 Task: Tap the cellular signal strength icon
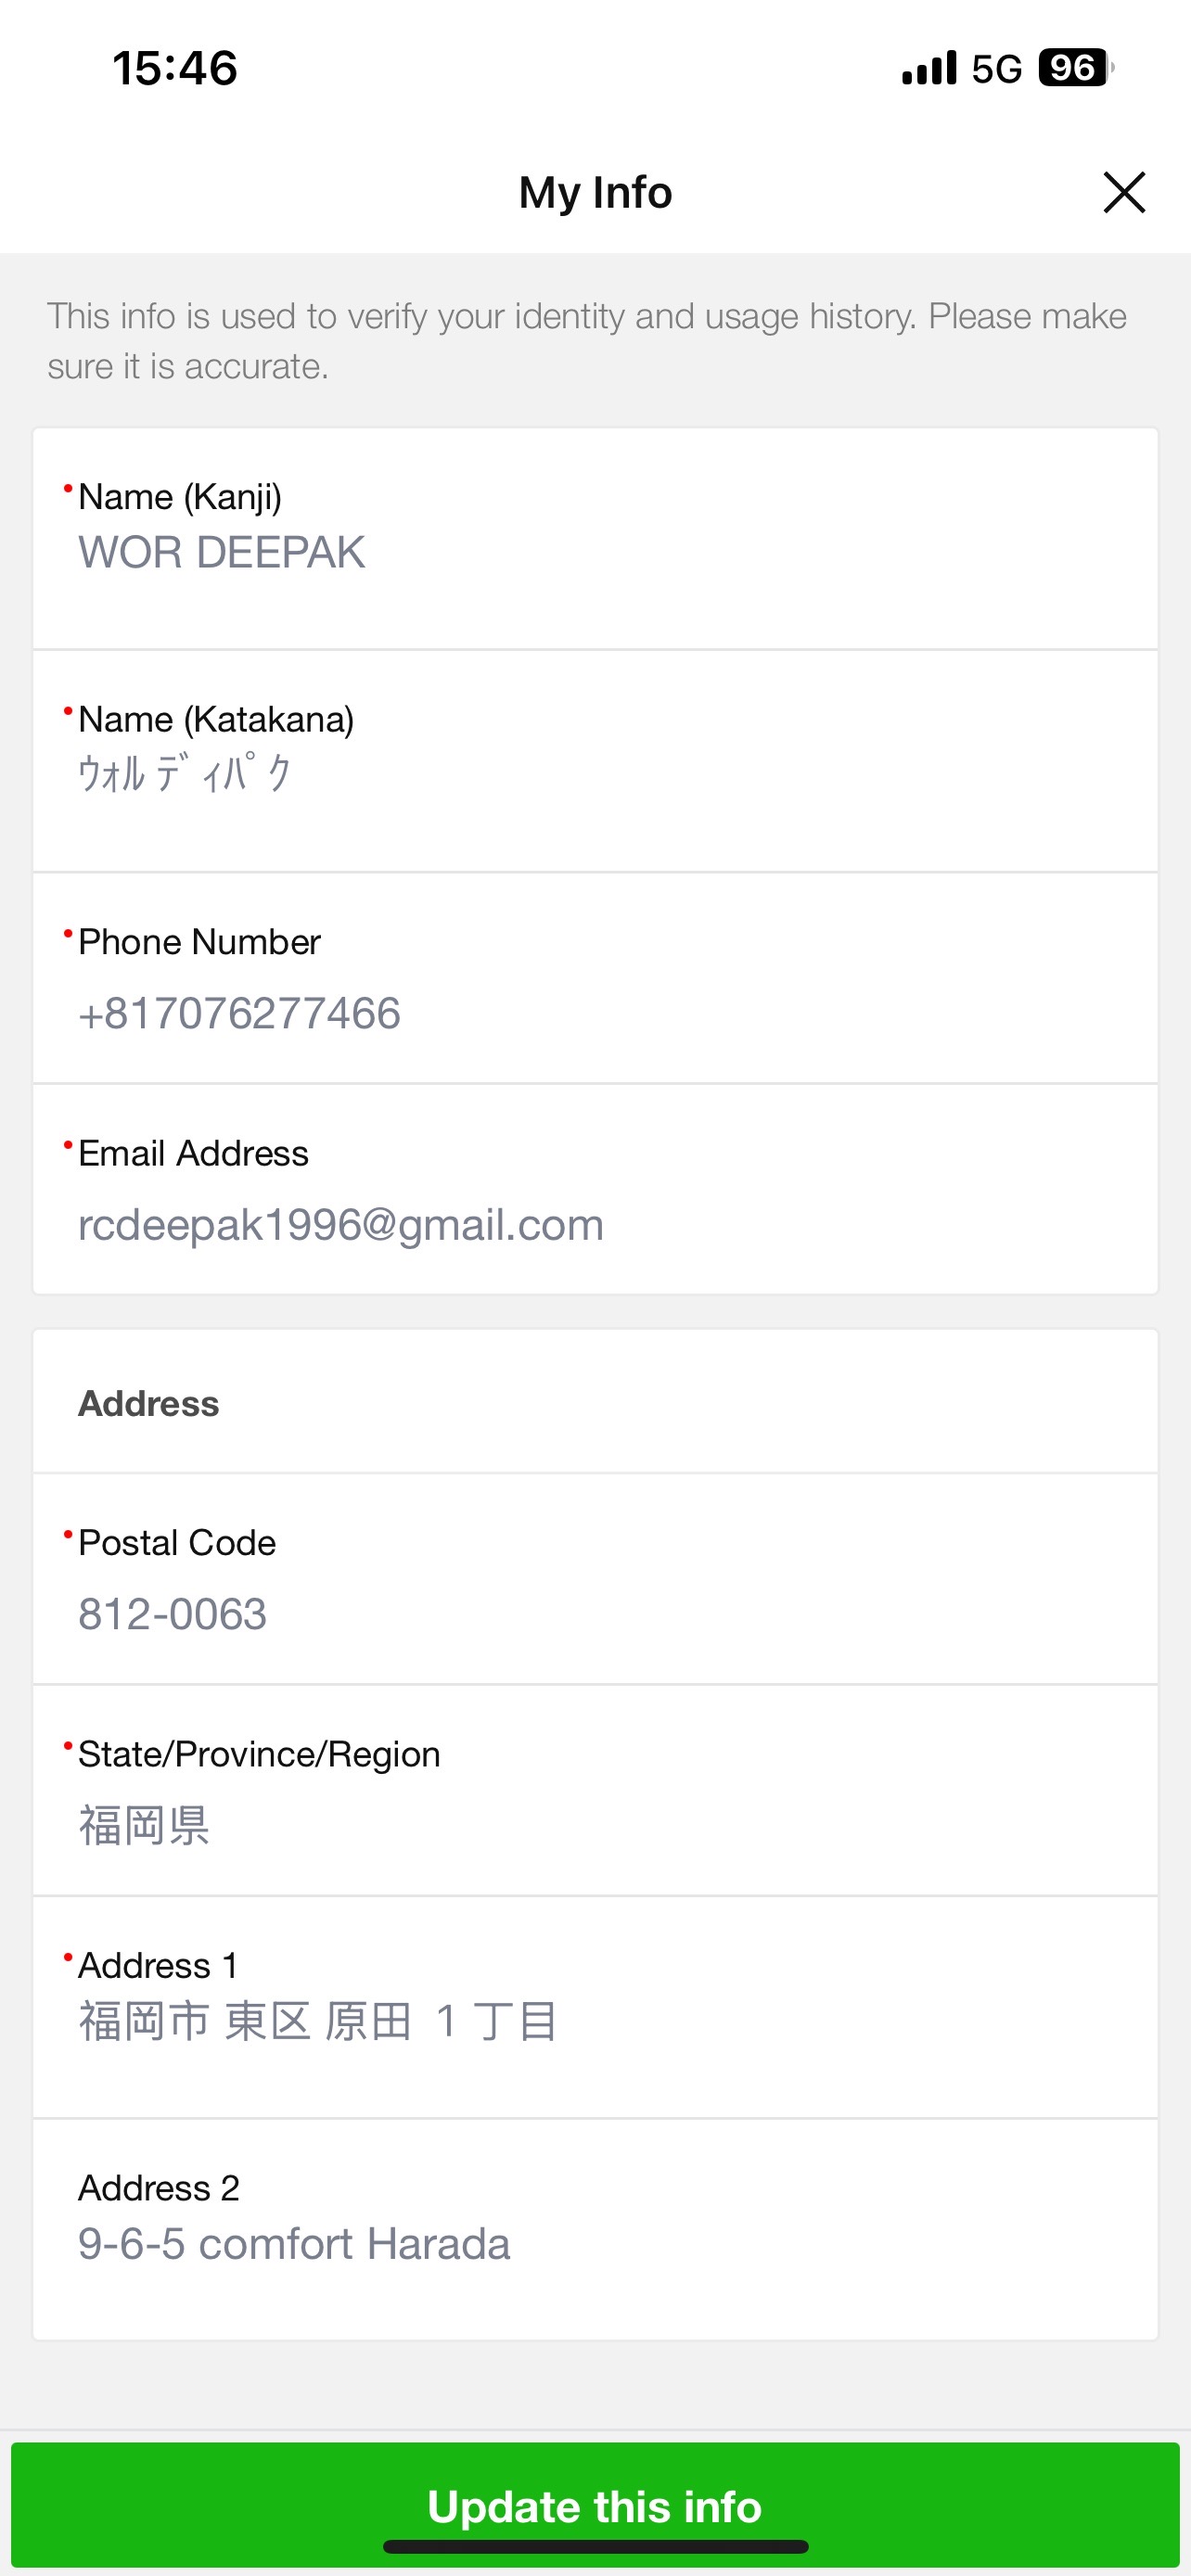coord(929,68)
